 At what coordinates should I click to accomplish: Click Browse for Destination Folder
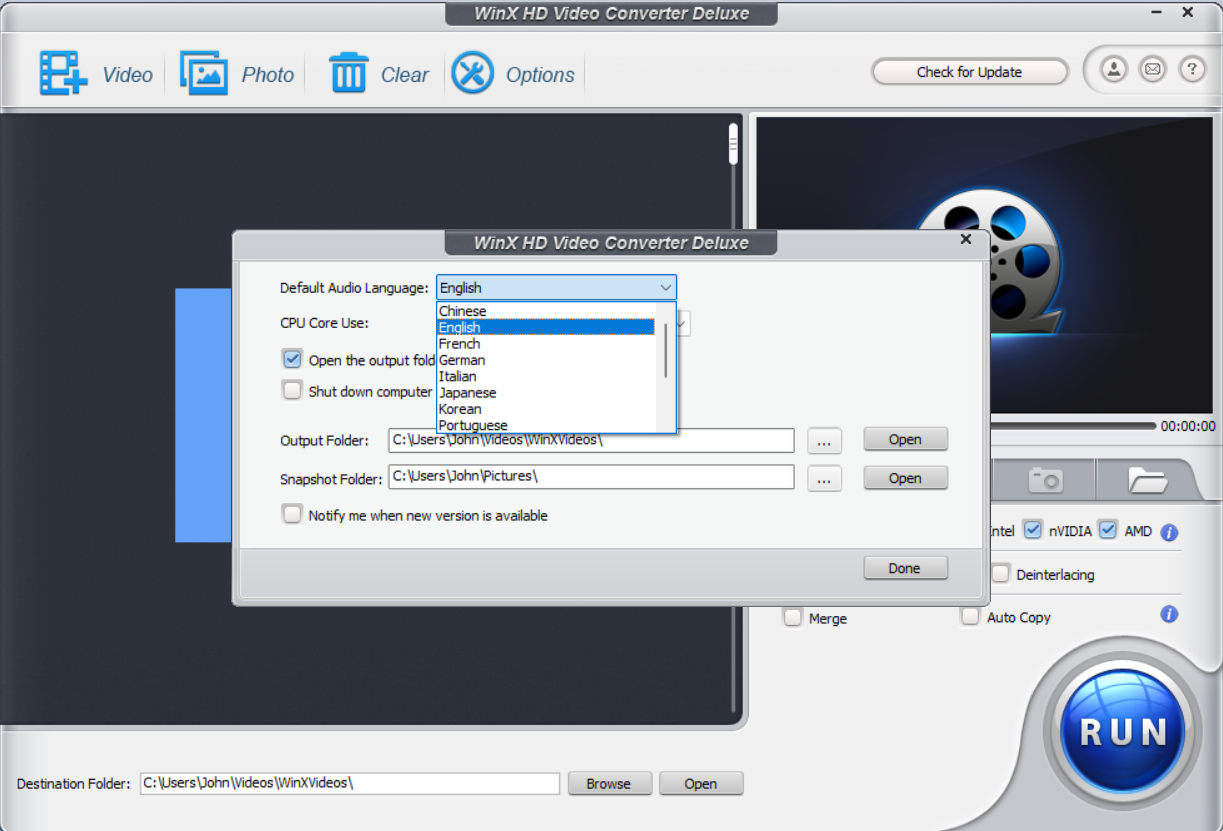(x=609, y=783)
